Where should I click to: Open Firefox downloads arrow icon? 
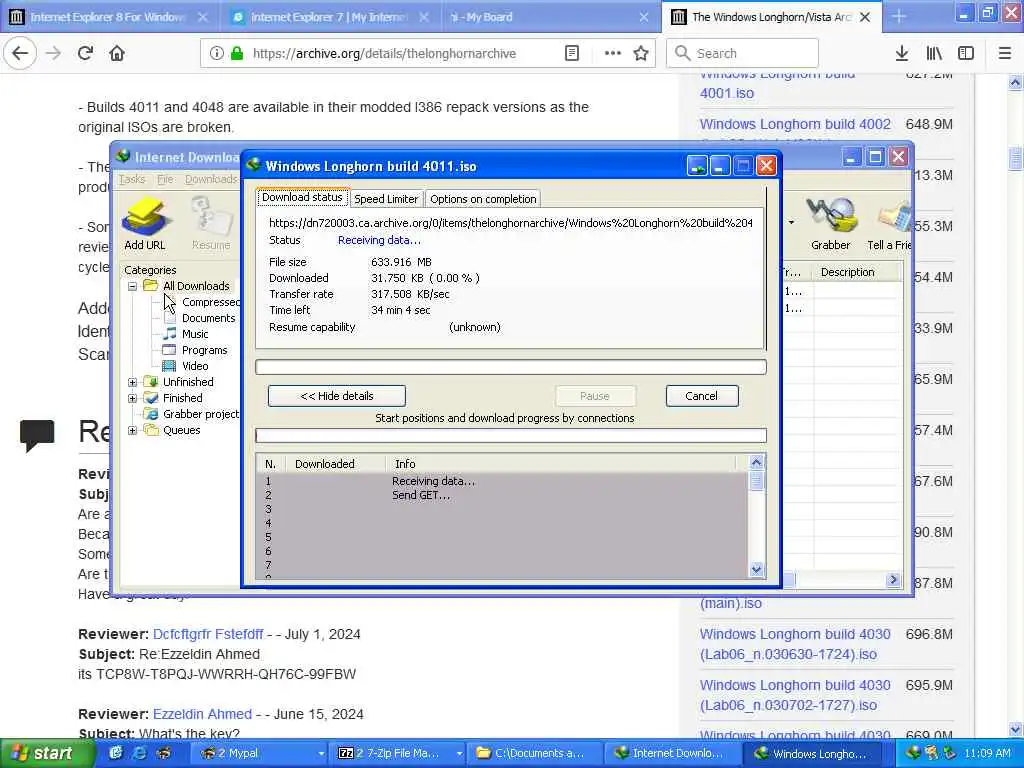click(902, 53)
